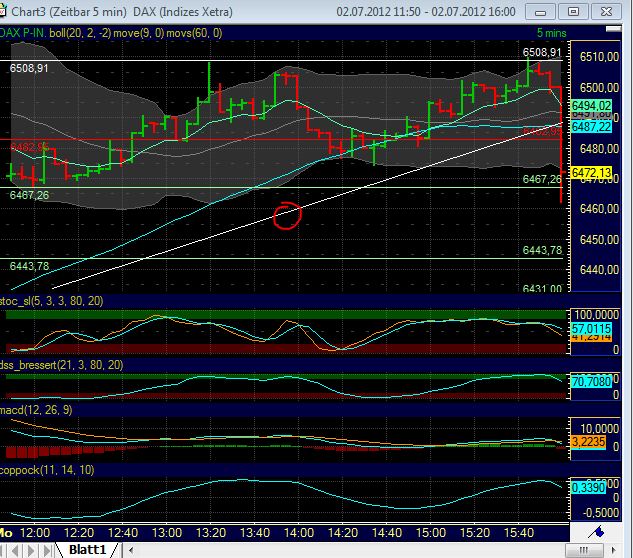The image size is (633, 558).
Task: Maximize the Chart3 chart window
Action: pos(573,12)
